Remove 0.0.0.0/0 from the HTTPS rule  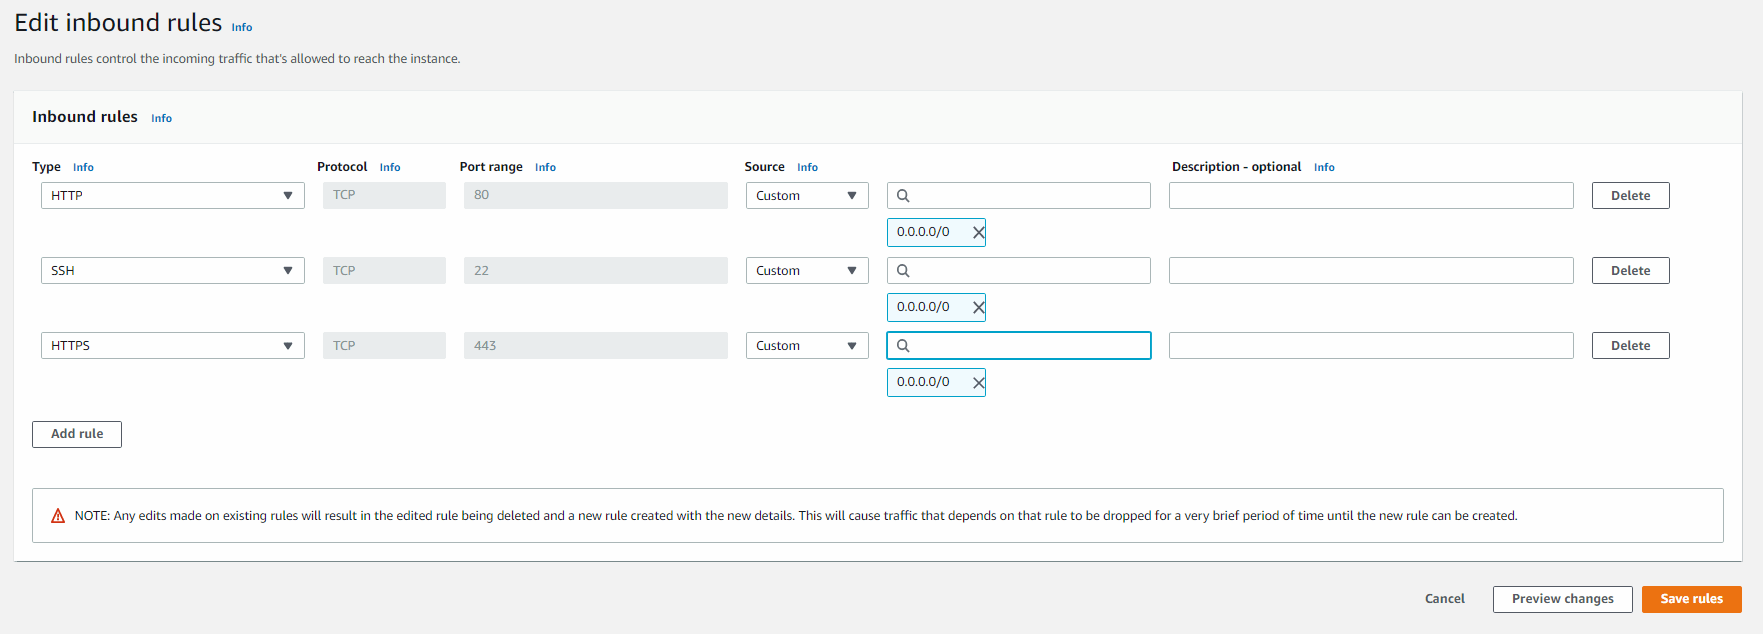(978, 383)
